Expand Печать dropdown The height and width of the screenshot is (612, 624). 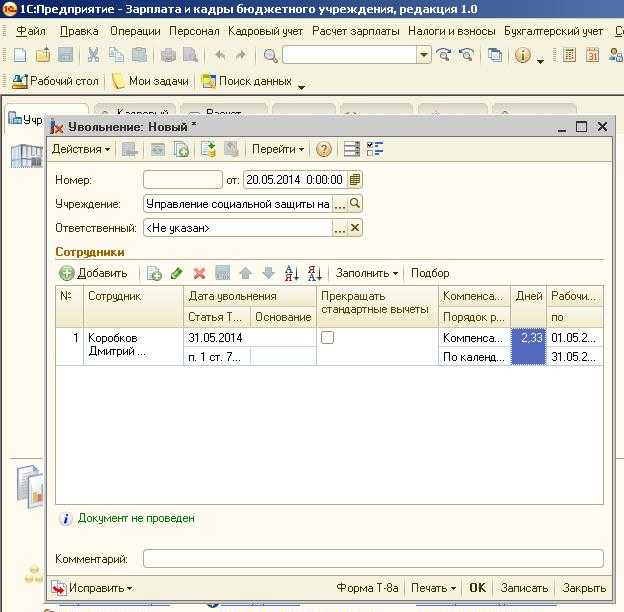coord(433,588)
